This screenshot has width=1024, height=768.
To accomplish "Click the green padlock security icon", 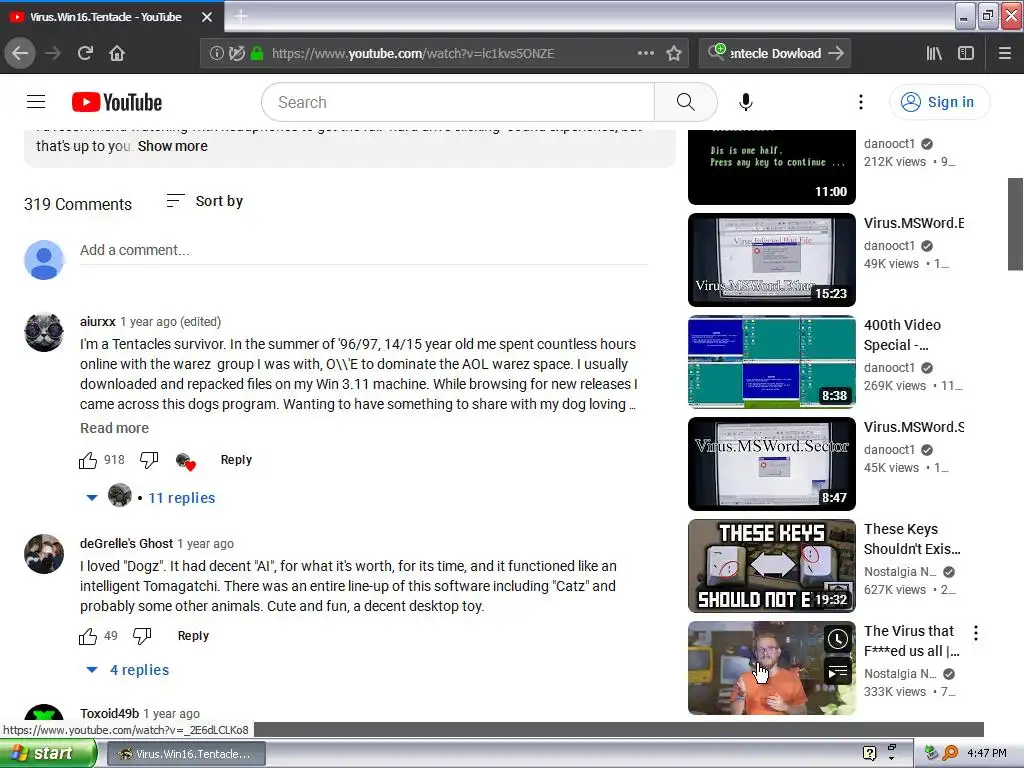I will 257,54.
